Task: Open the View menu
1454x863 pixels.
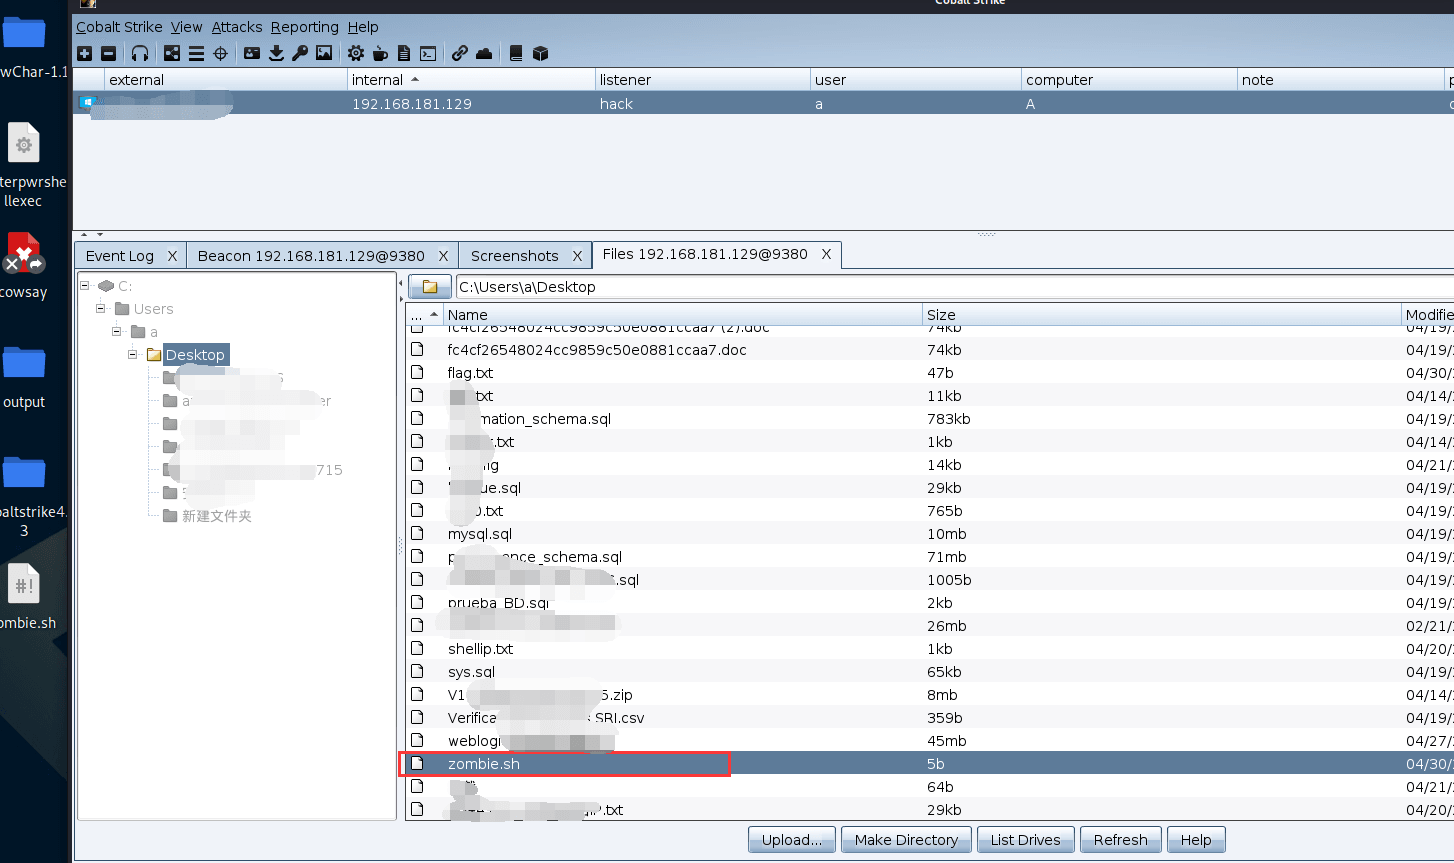Action: pos(187,27)
